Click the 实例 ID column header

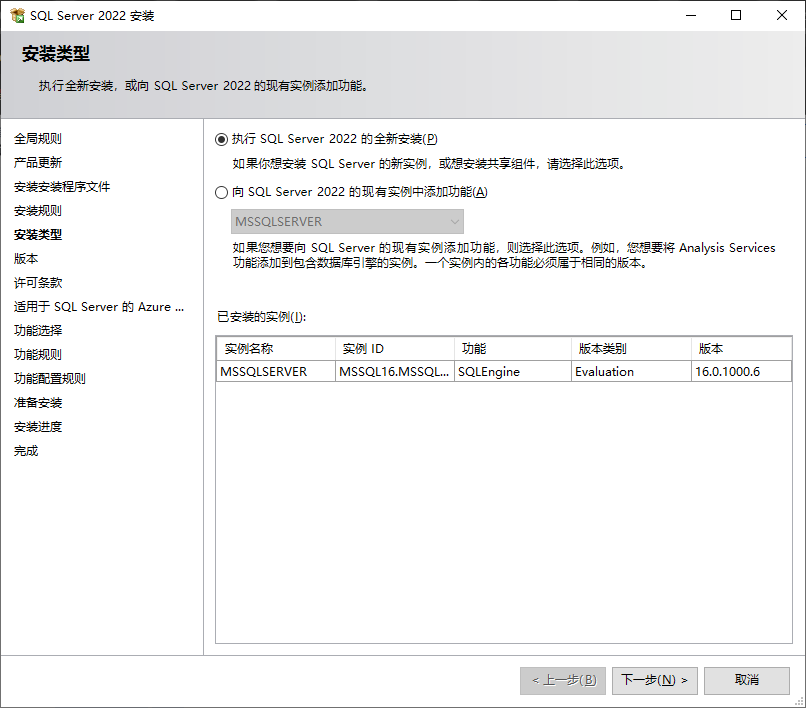(x=363, y=349)
